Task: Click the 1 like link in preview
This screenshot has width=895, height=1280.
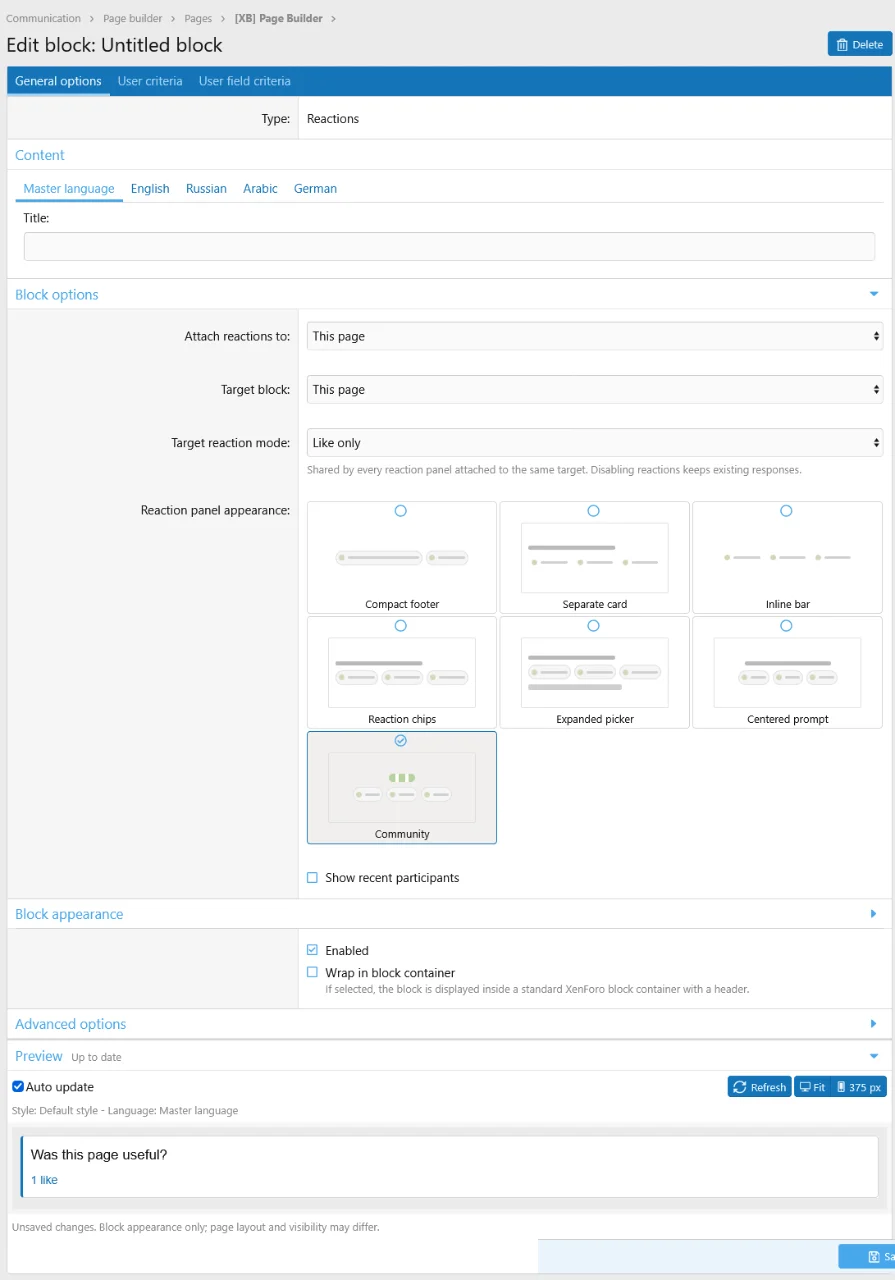Action: click(44, 1180)
